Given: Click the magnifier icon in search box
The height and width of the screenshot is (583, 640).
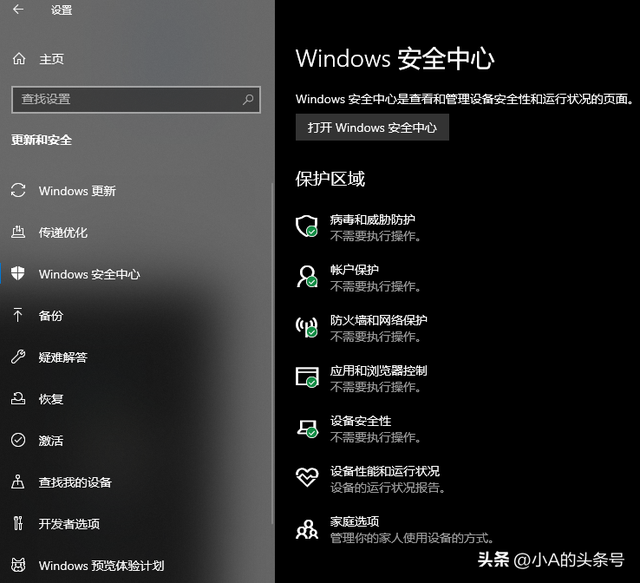Looking at the screenshot, I should 248,99.
